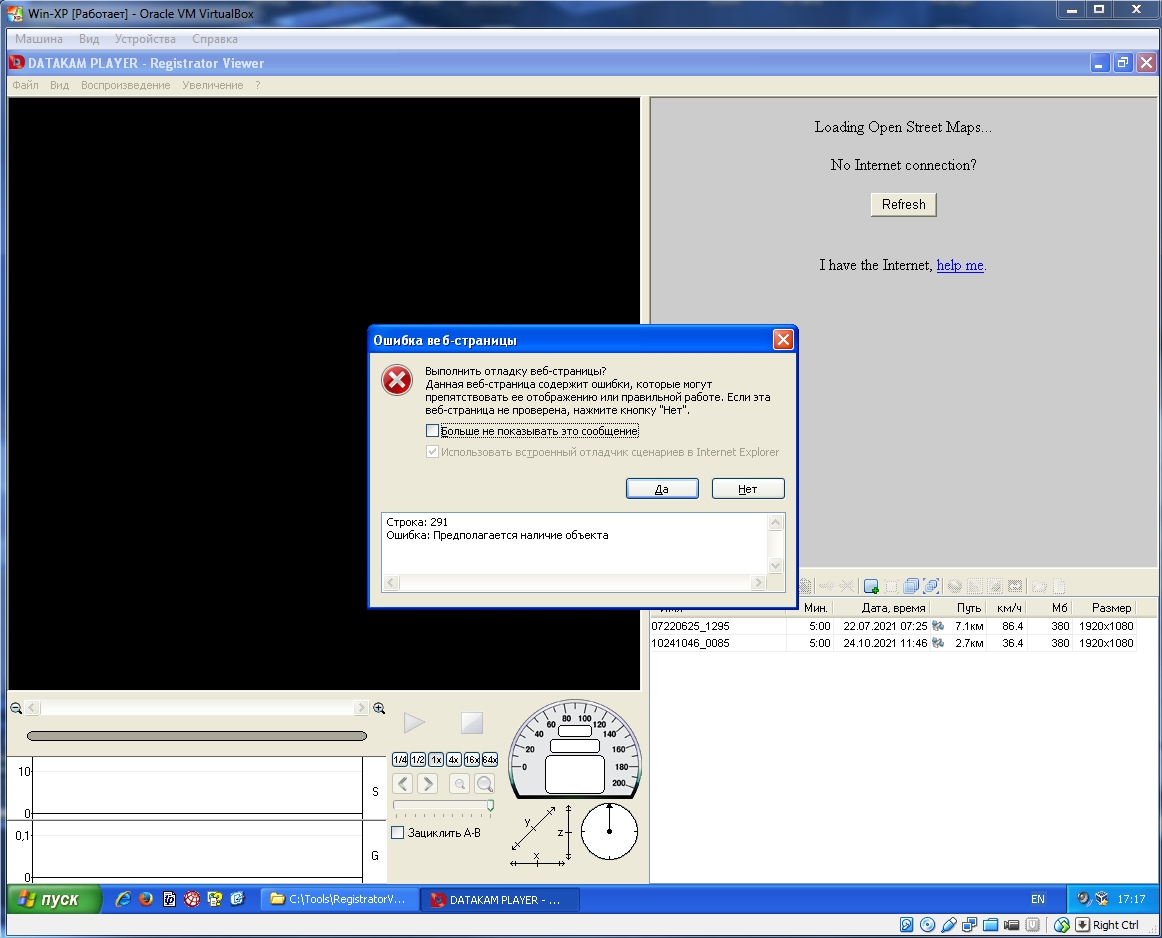Set playback speed to 1x
This screenshot has height=938, width=1162.
(436, 759)
